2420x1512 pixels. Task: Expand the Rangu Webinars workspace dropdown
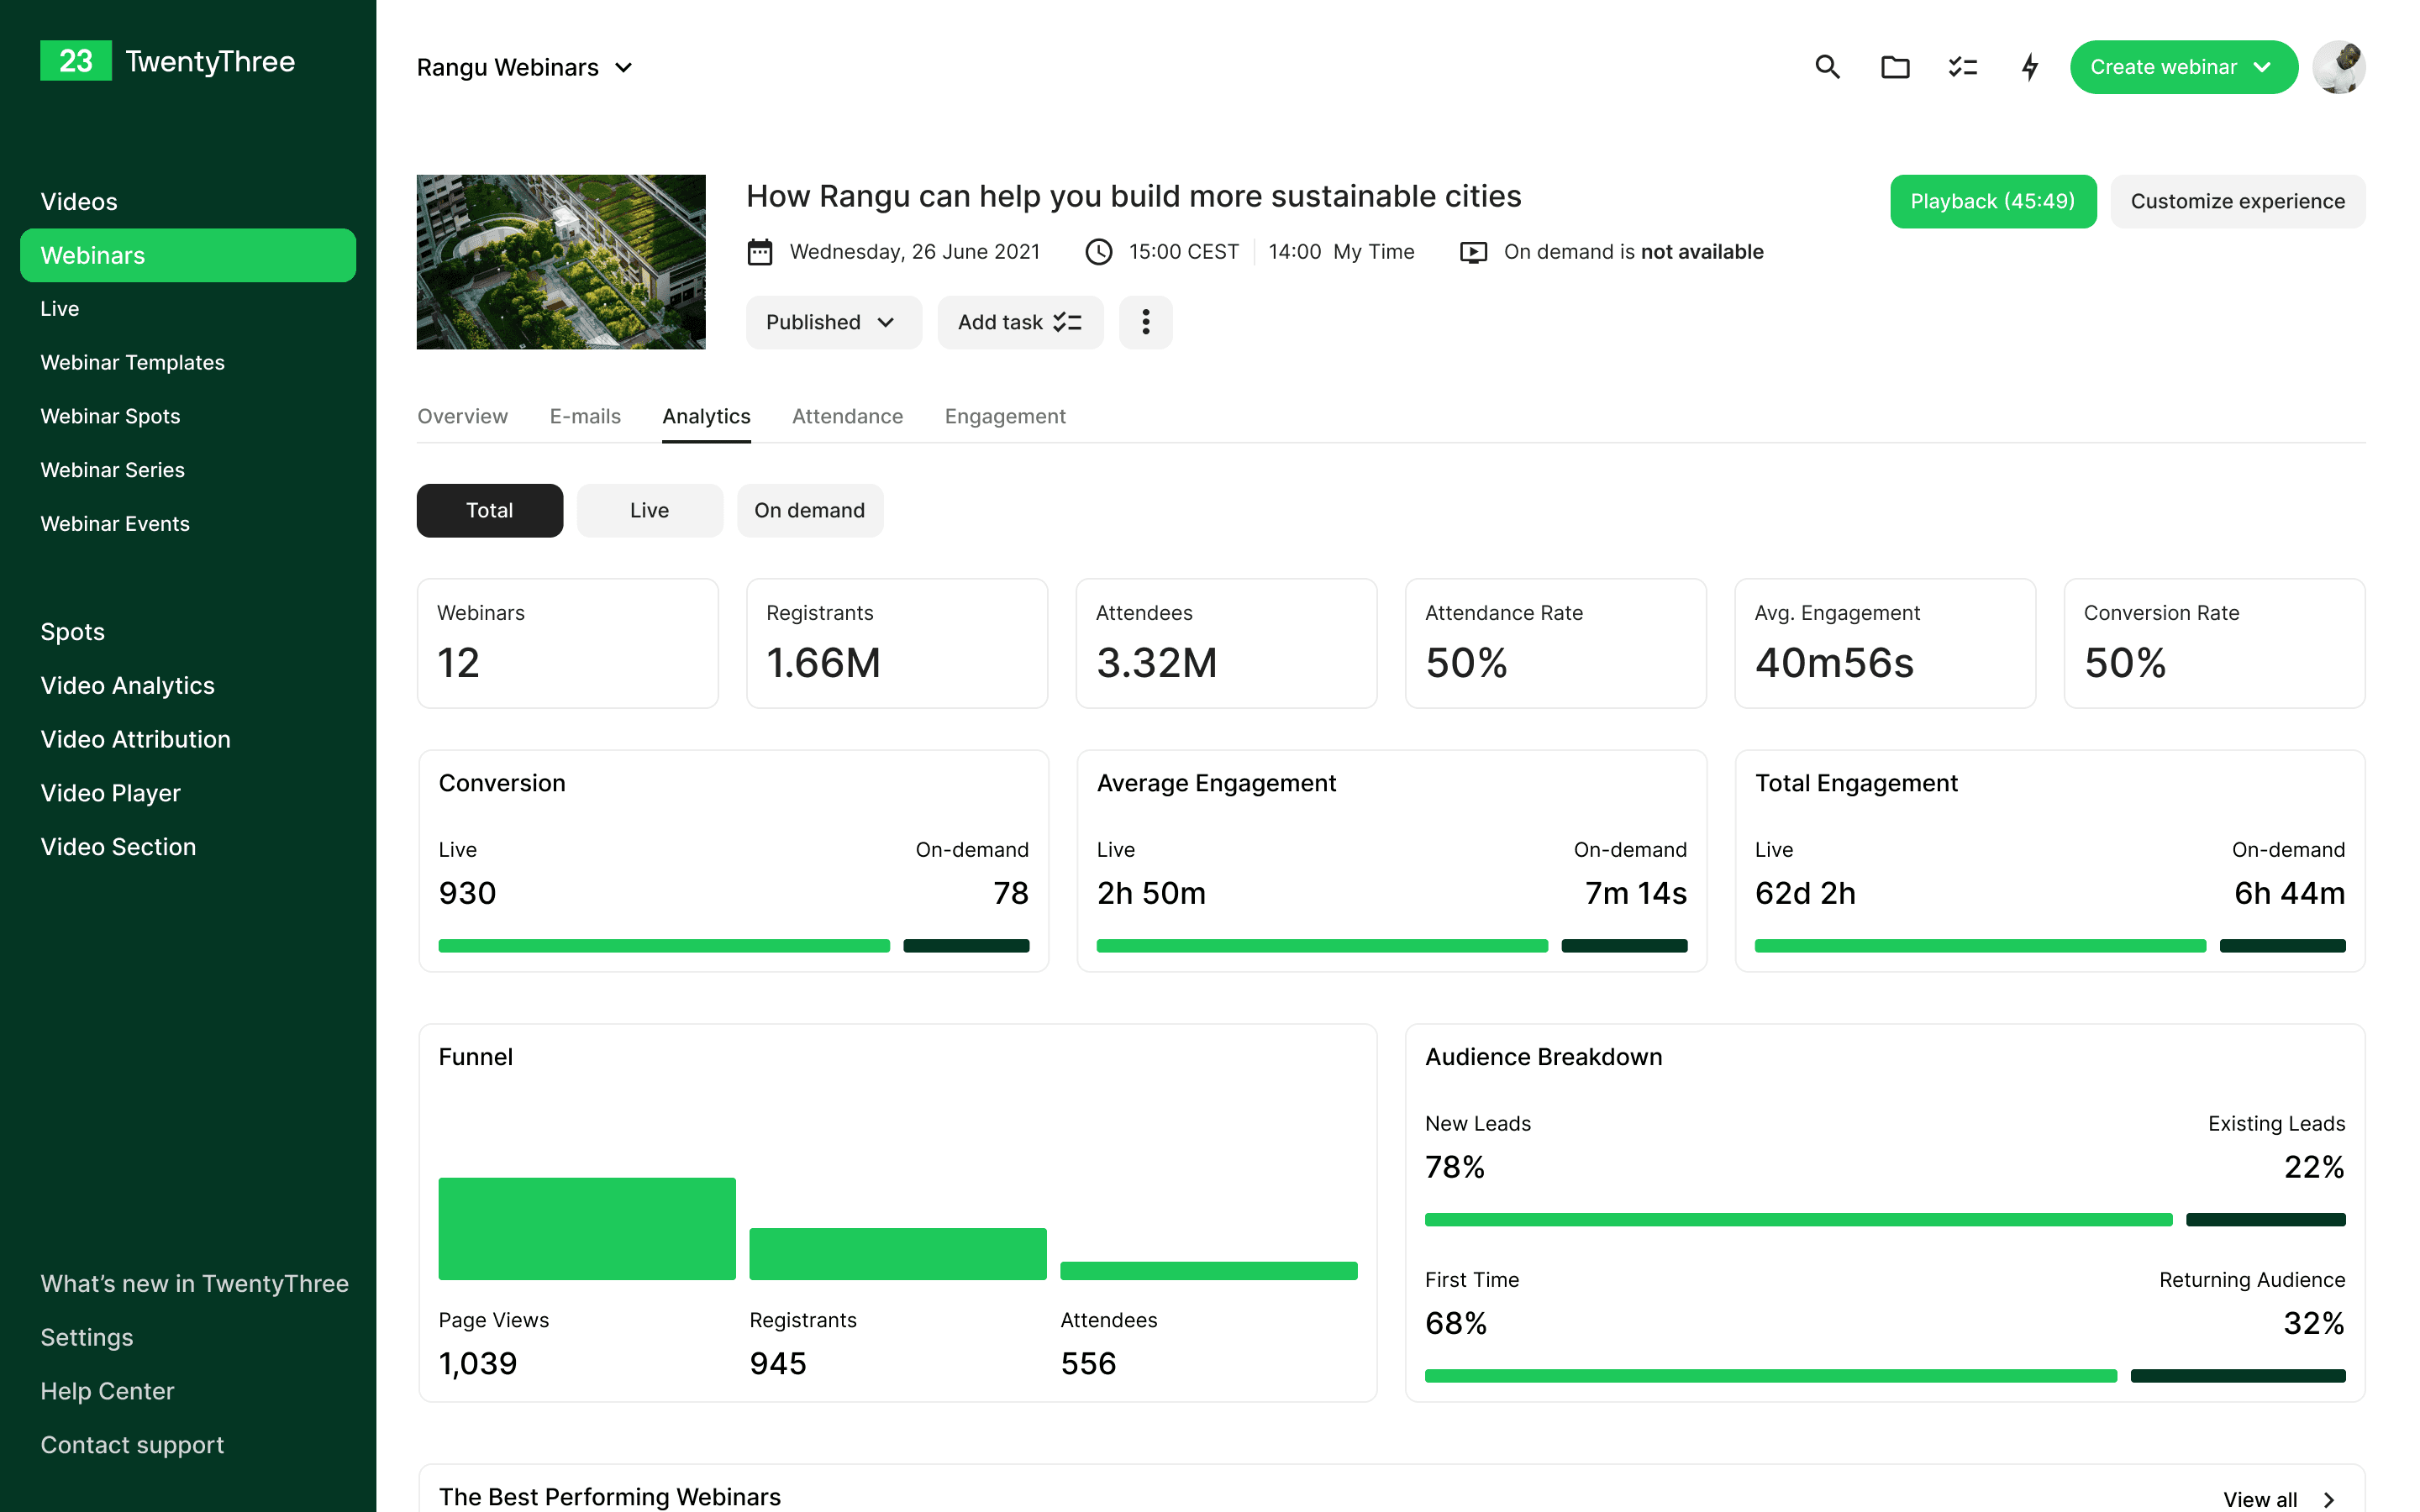click(524, 67)
